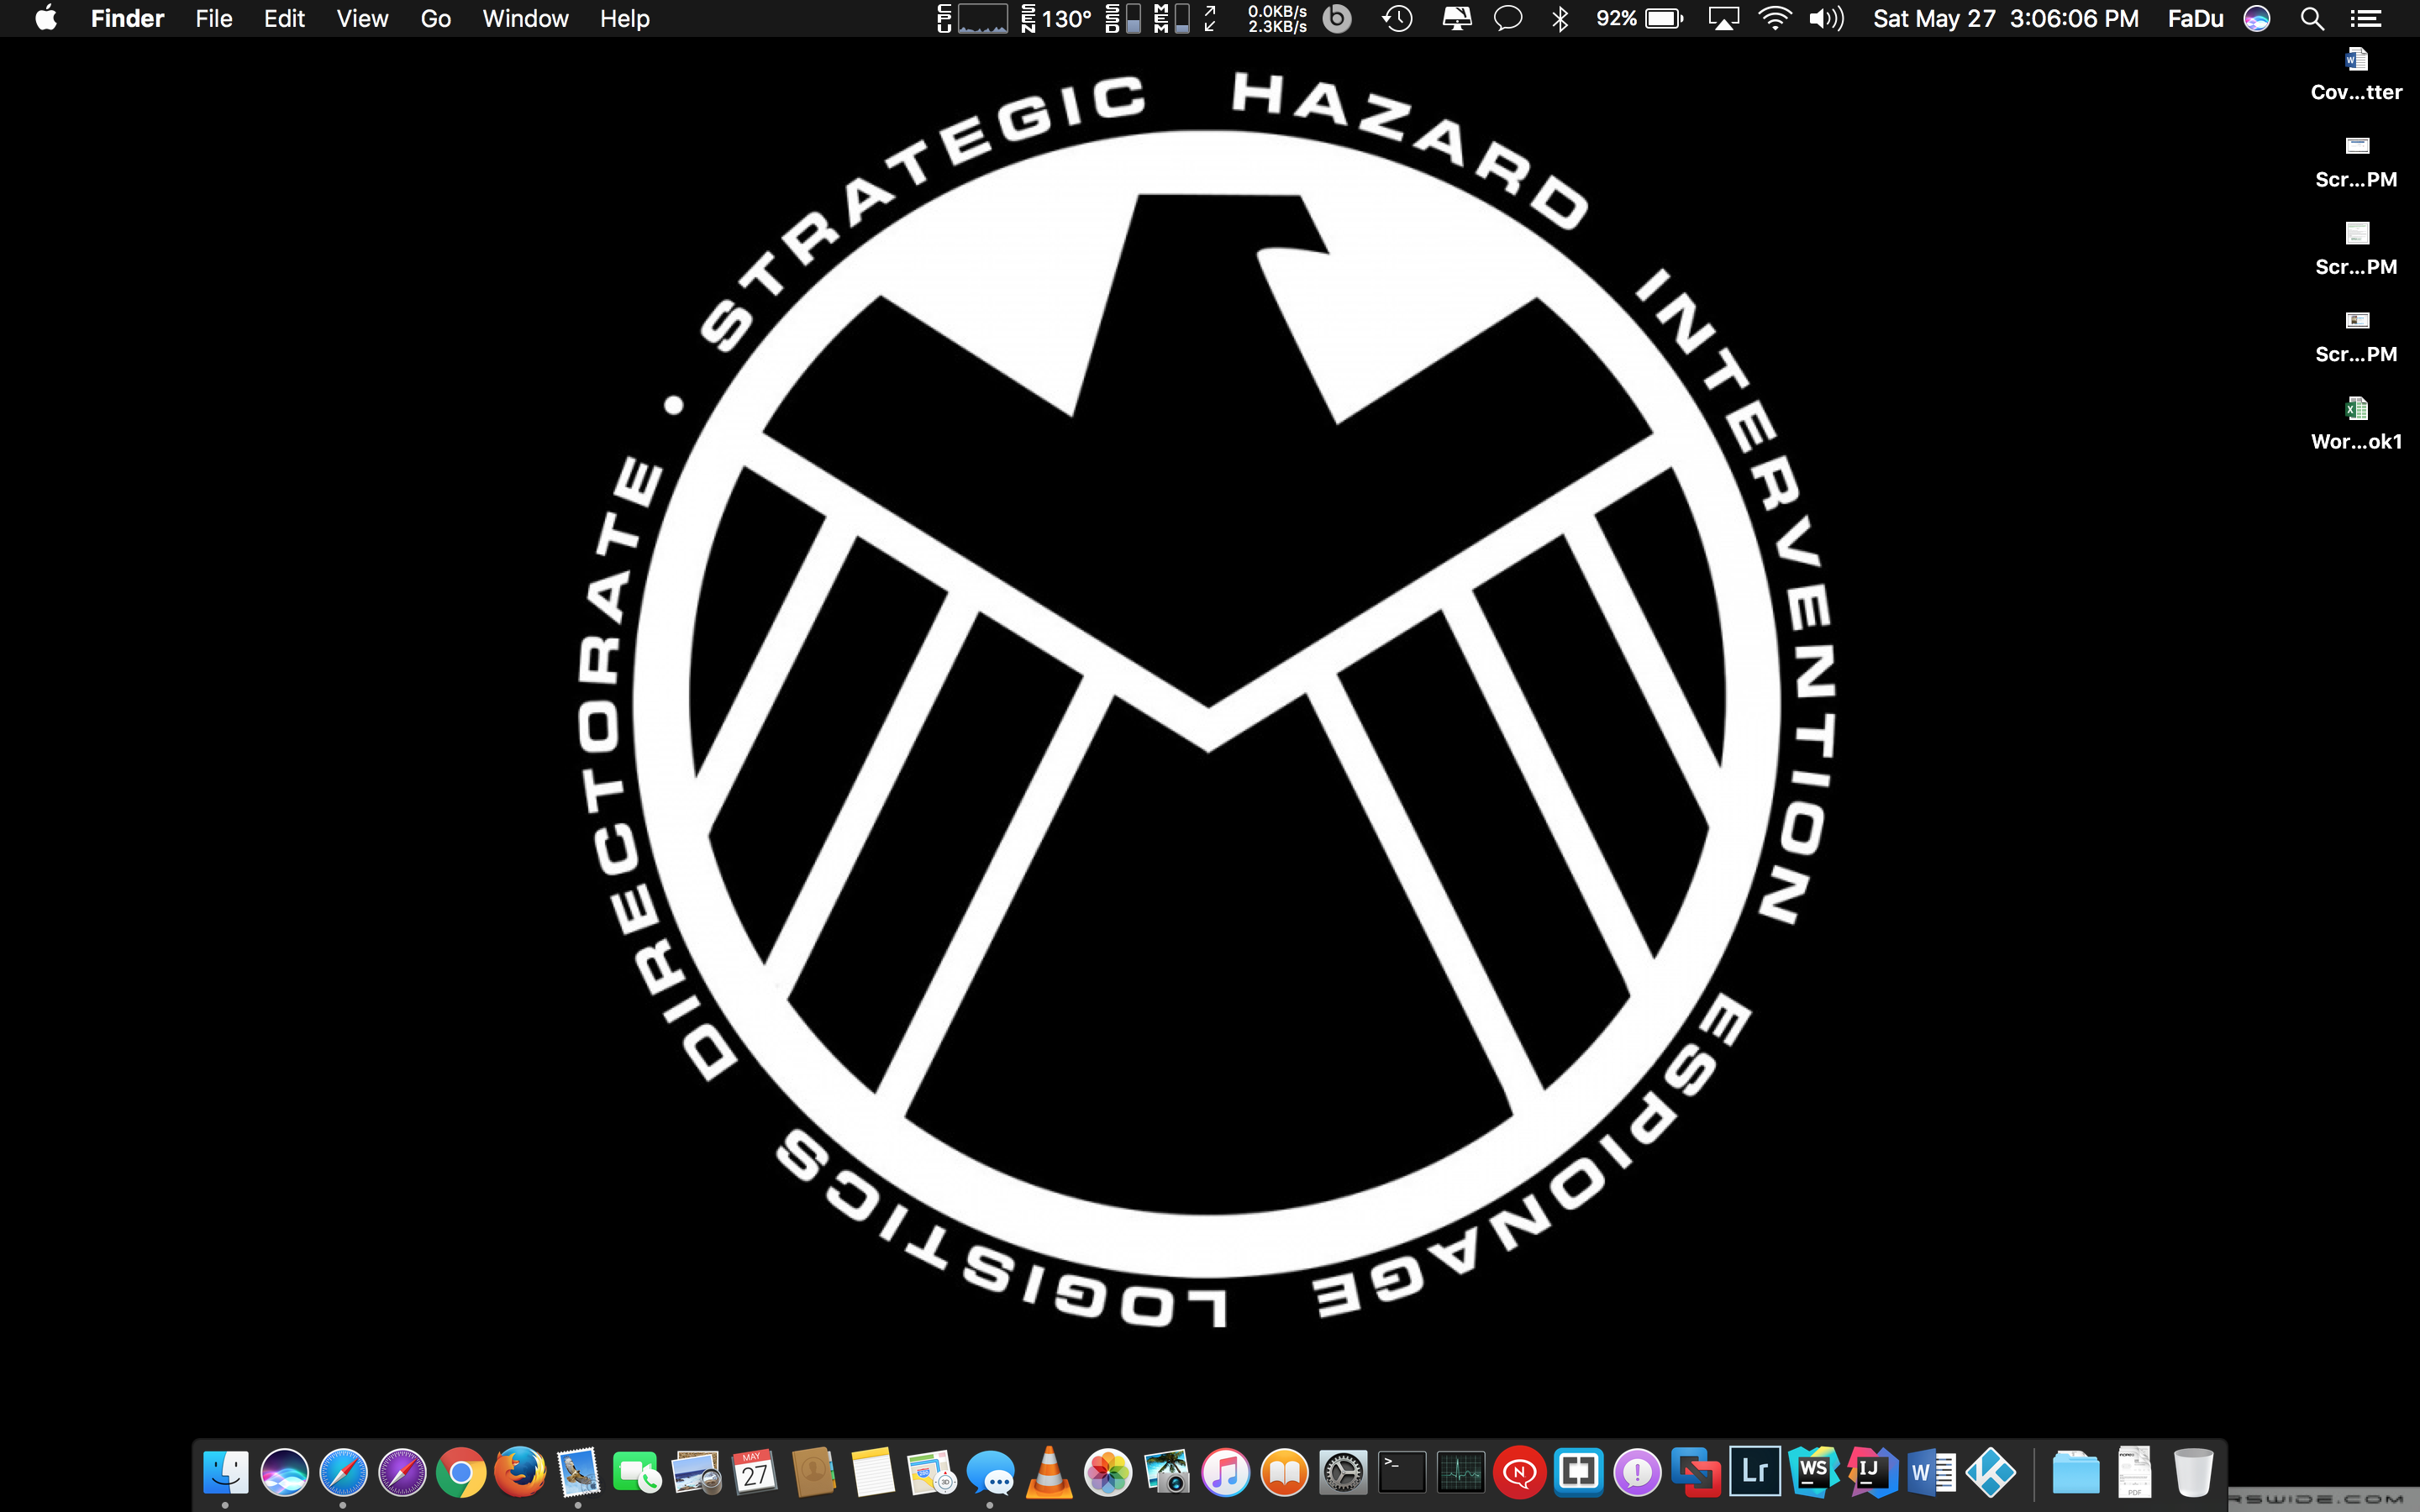2420x1512 pixels.
Task: Open the Beats audio menu bar icon
Action: [x=1337, y=18]
